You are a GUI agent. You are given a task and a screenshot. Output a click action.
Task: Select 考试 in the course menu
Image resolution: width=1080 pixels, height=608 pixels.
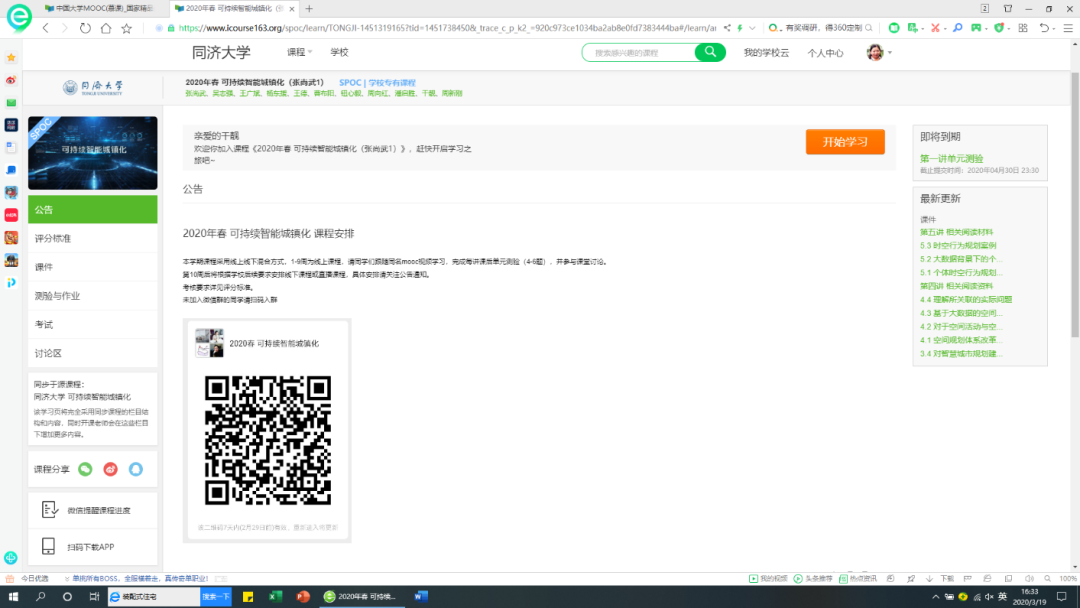(x=92, y=324)
